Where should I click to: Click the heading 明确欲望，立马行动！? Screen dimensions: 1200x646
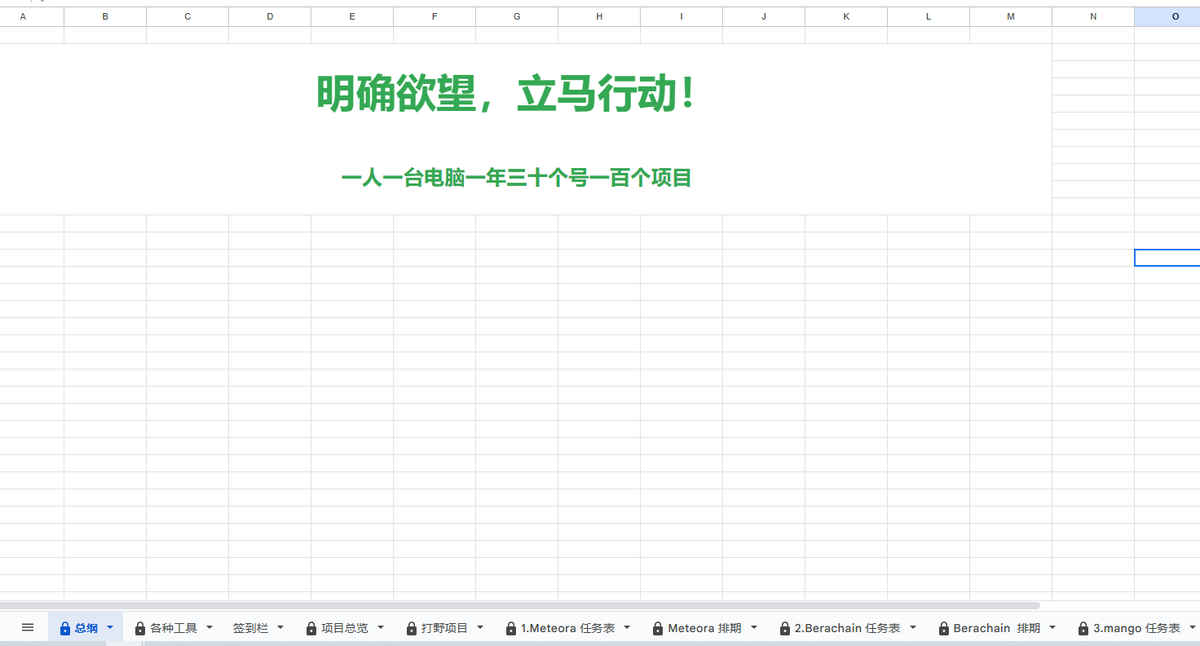point(506,94)
